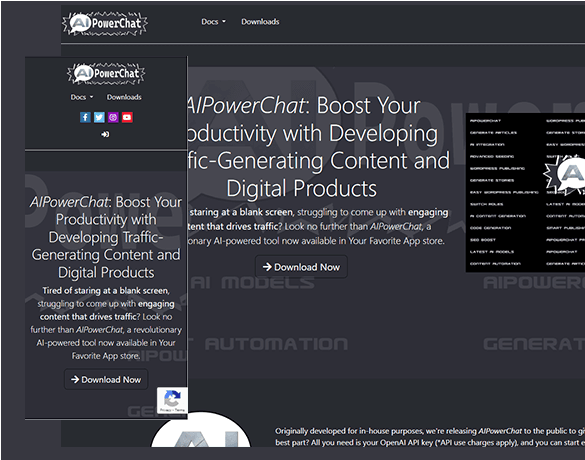Open Downloads in the desktop header

point(260,22)
